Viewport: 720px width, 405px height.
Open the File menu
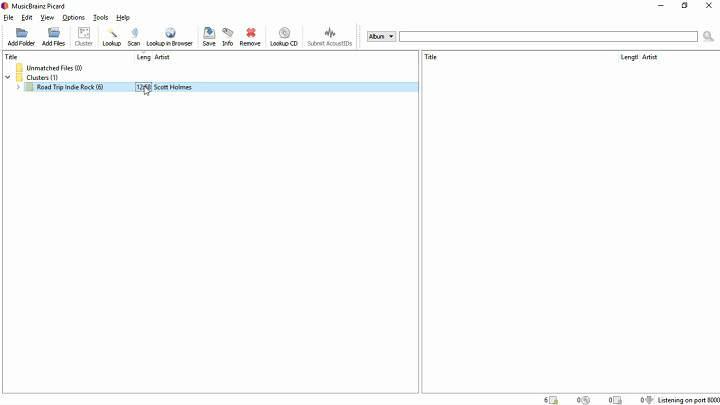point(8,18)
